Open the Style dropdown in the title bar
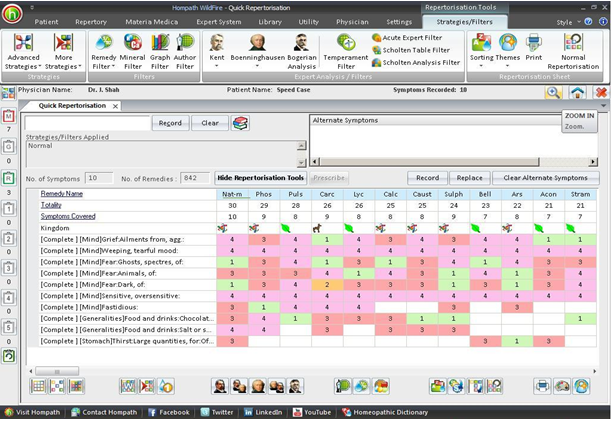Screen dimensions: 612x421 pos(568,22)
